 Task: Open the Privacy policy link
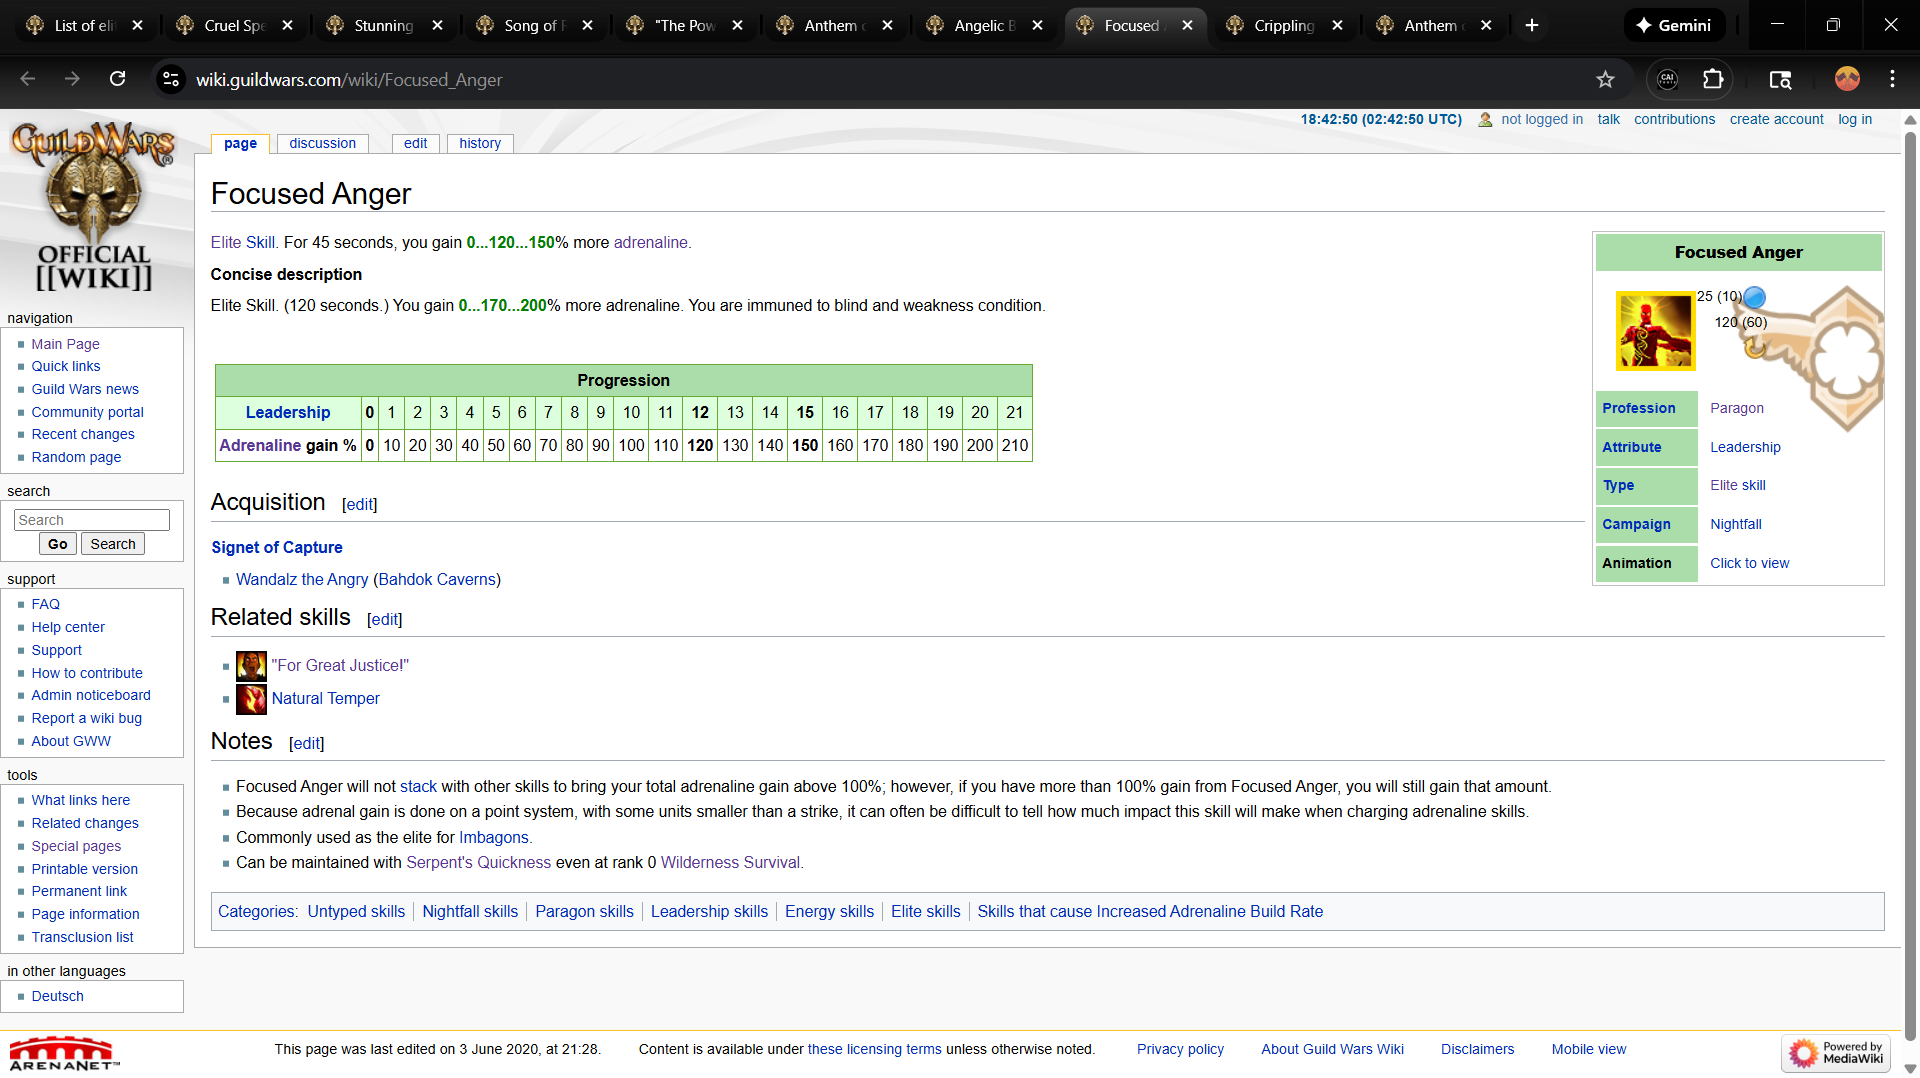pos(1180,1050)
